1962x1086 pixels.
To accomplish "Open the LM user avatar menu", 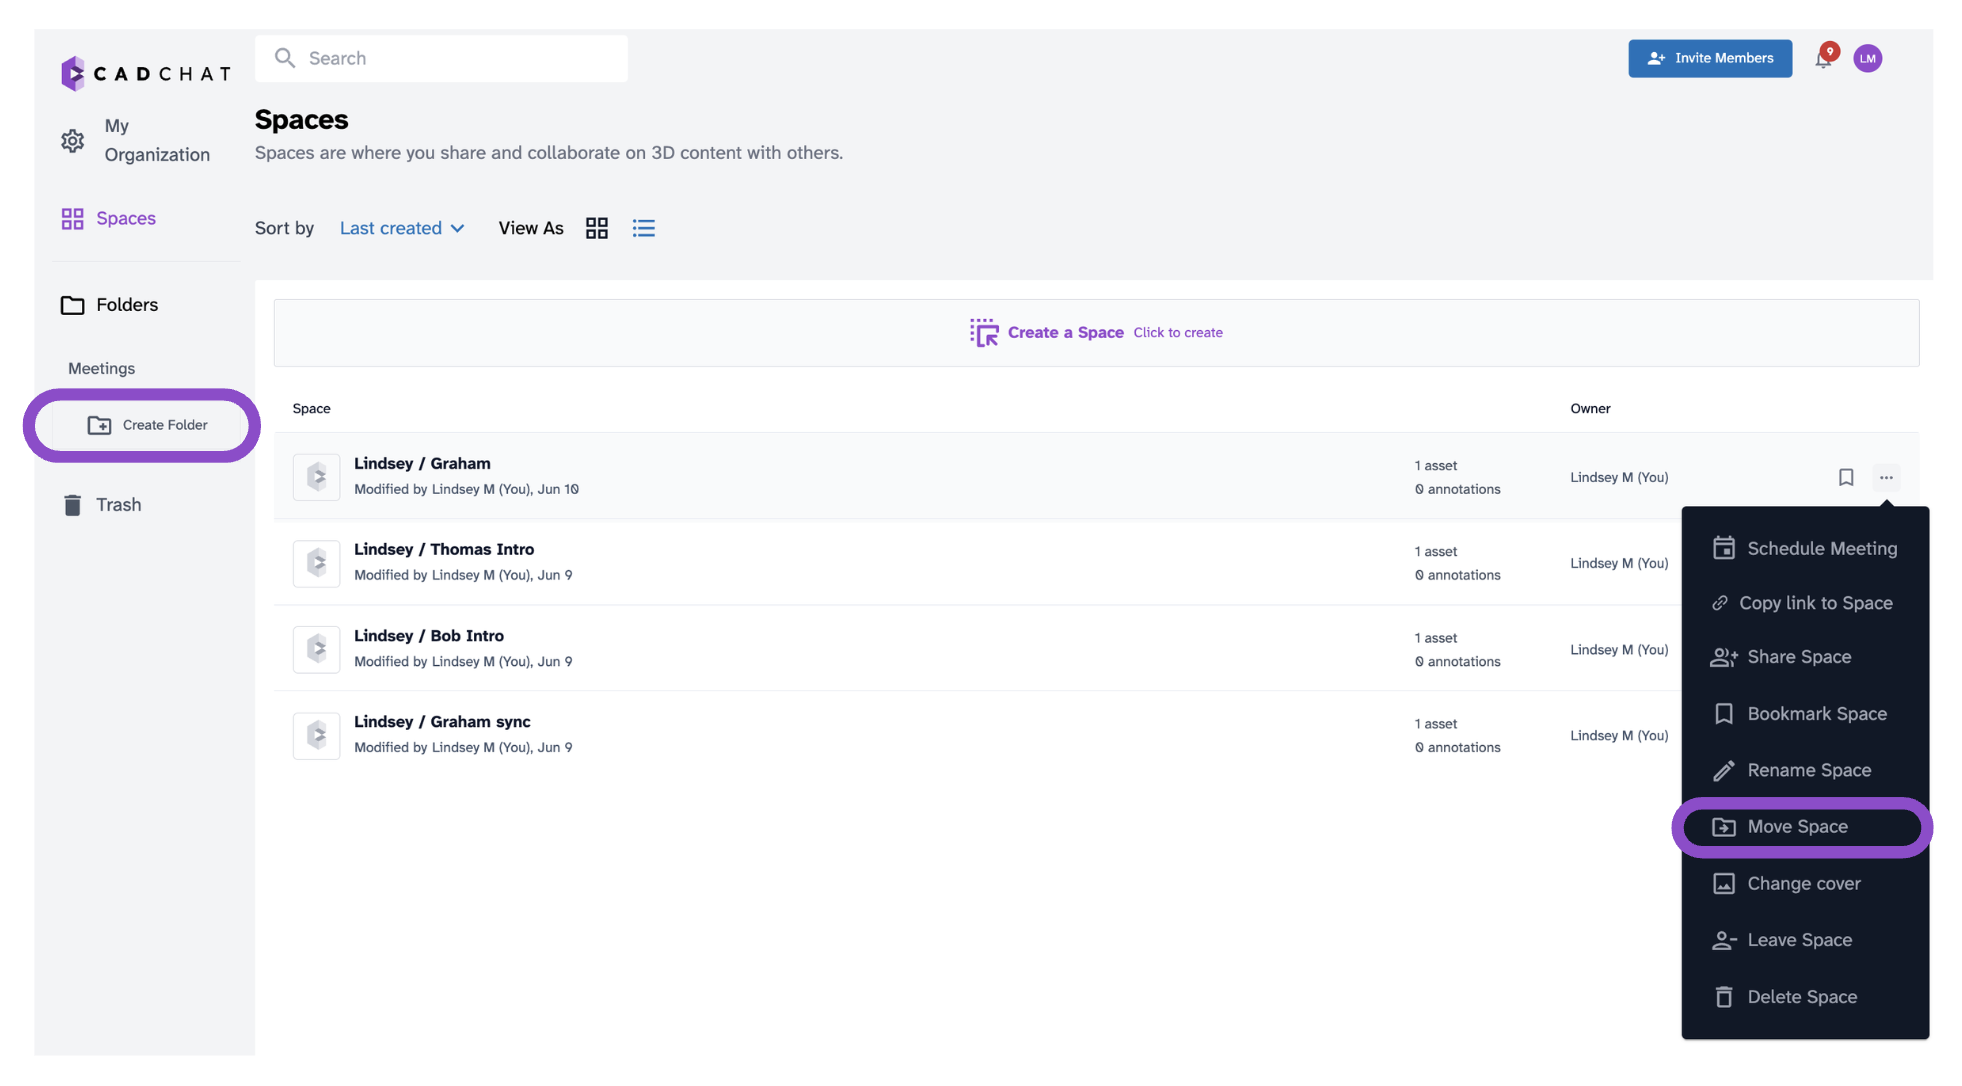I will (x=1867, y=58).
